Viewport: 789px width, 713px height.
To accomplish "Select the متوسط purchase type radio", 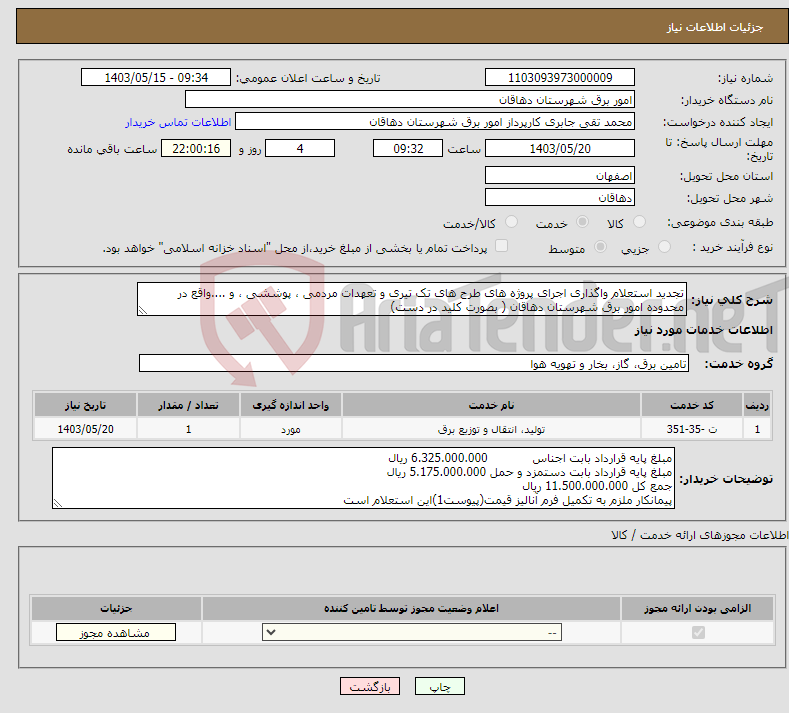I will 600,247.
